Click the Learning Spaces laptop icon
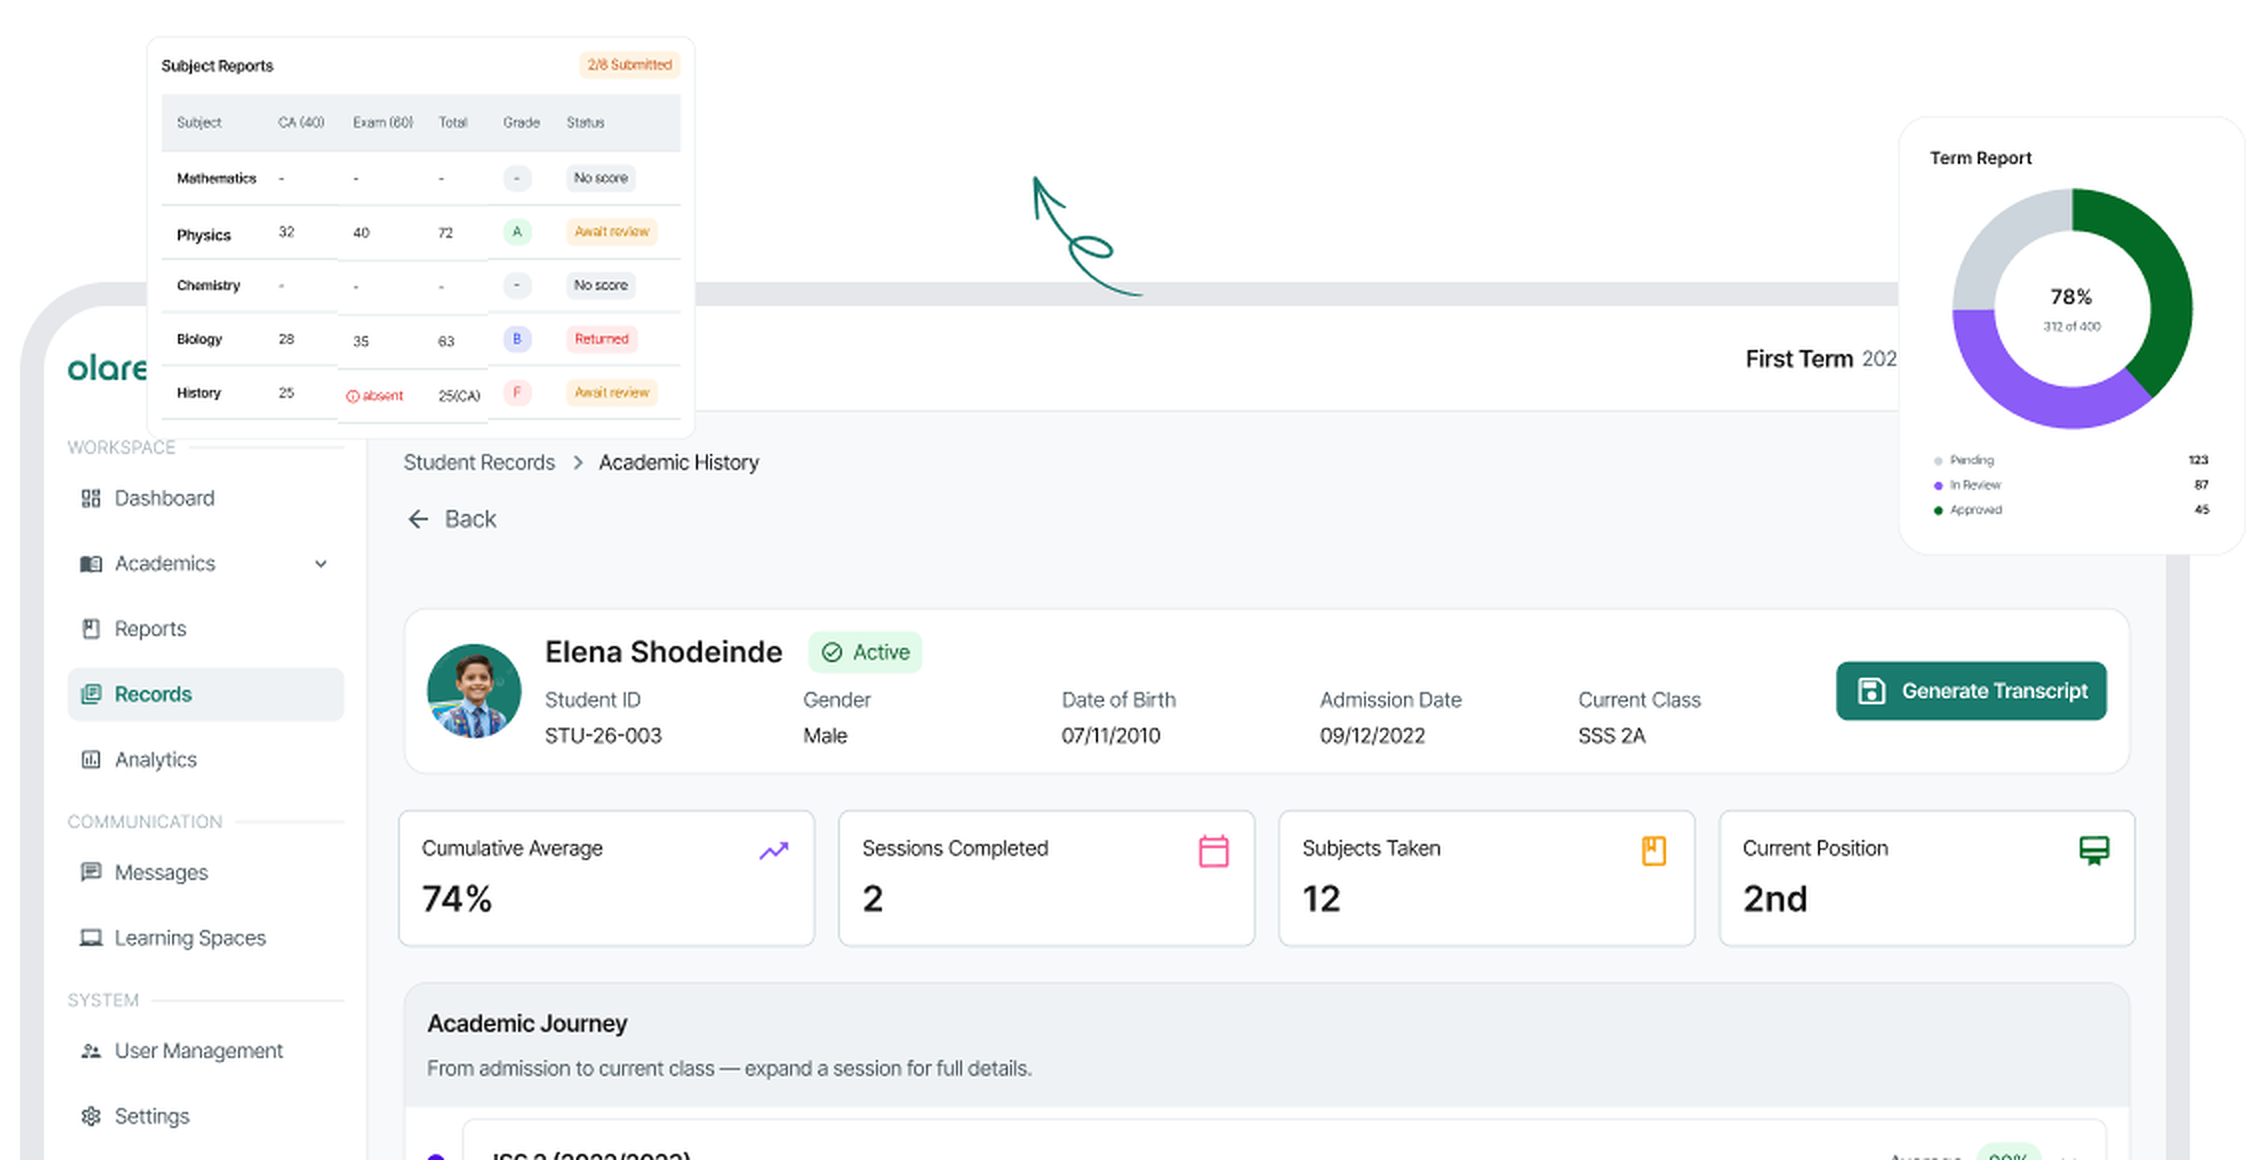 tap(91, 938)
